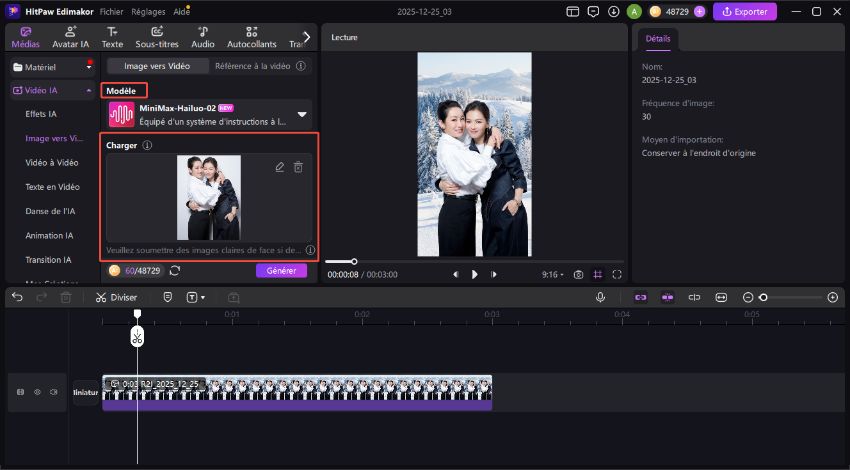Click the Exporter button
This screenshot has width=850, height=470.
[745, 12]
